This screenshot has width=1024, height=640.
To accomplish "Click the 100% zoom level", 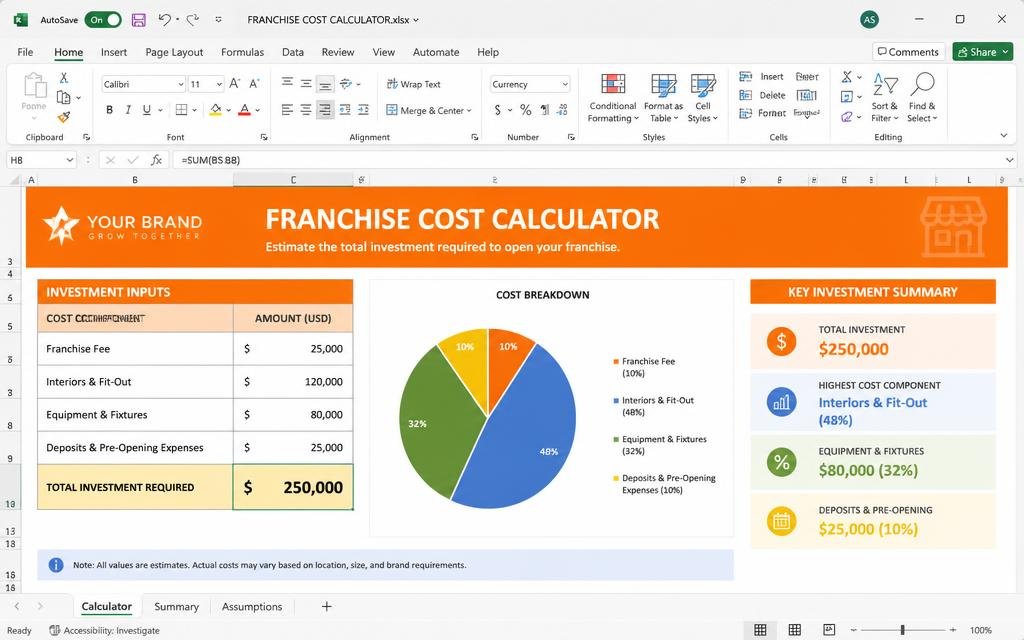I will pos(980,630).
